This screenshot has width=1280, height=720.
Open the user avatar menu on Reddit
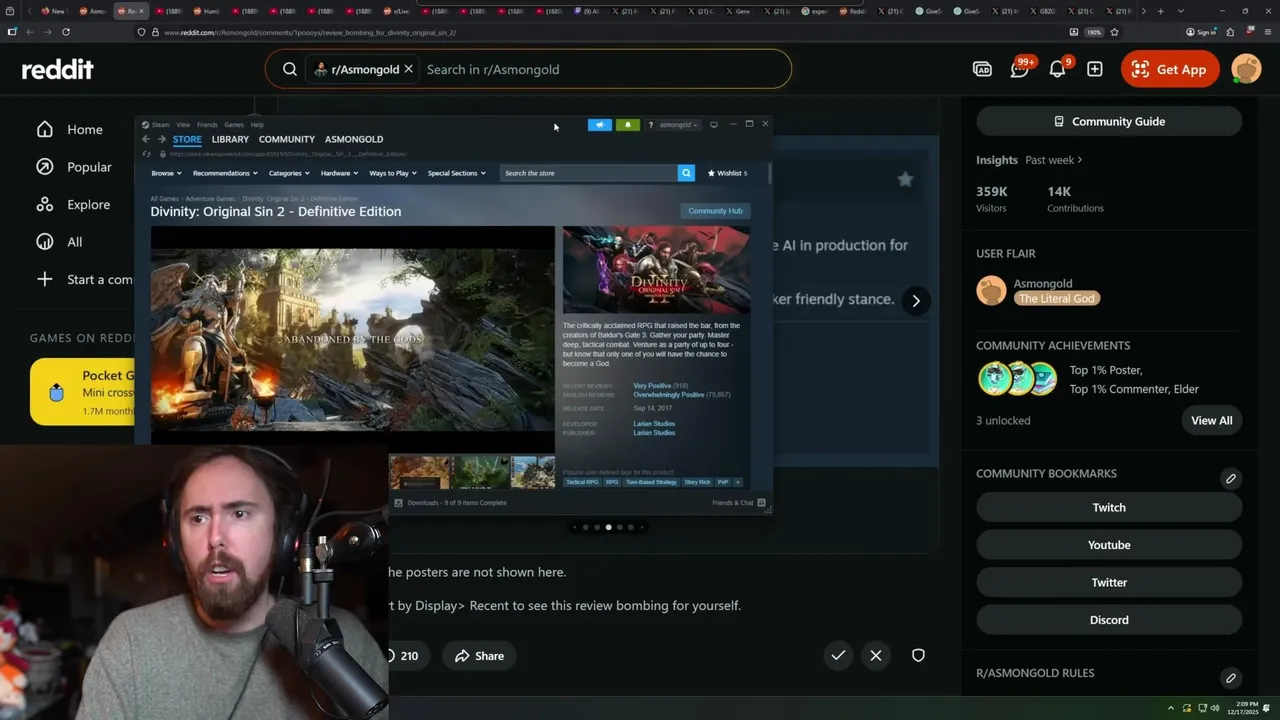click(1246, 69)
